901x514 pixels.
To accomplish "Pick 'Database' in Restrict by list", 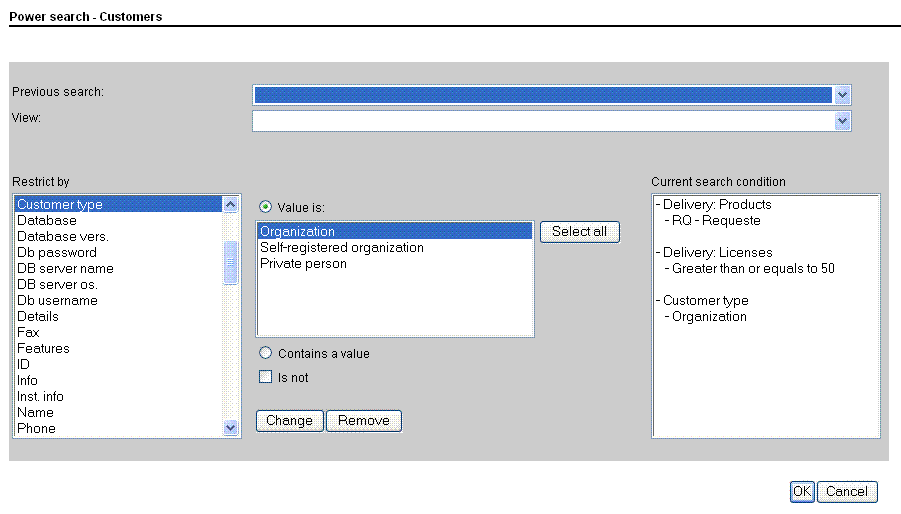I will pyautogui.click(x=47, y=221).
